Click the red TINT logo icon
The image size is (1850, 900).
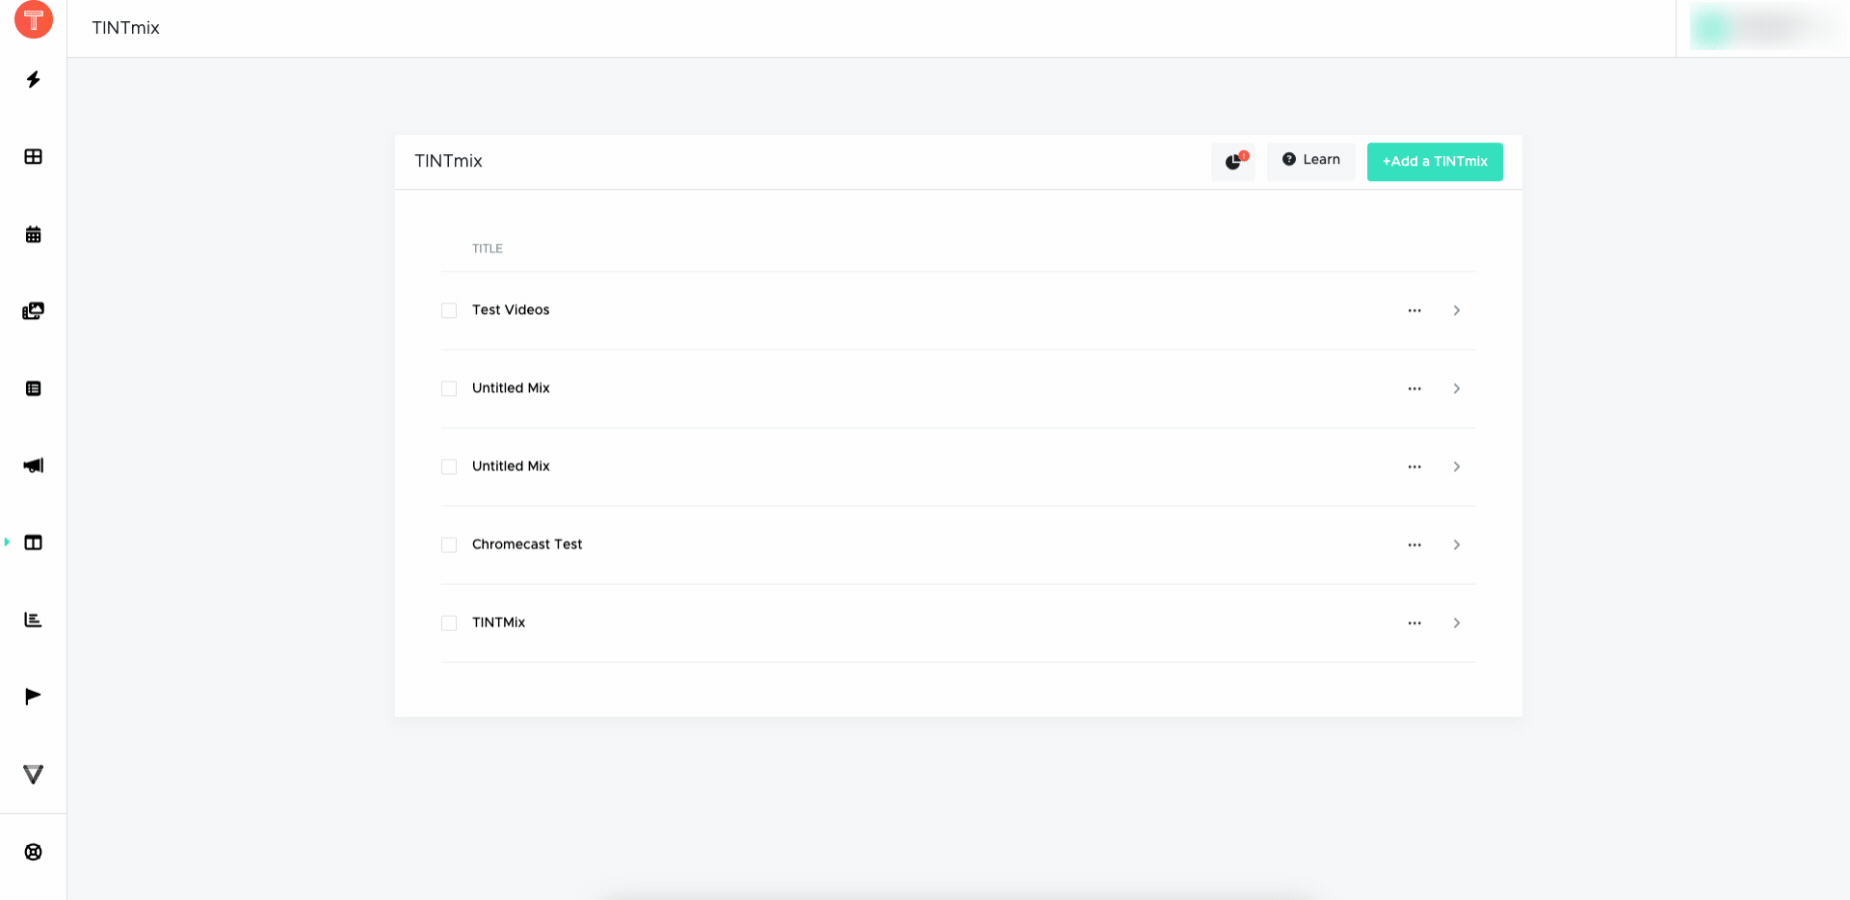tap(33, 19)
